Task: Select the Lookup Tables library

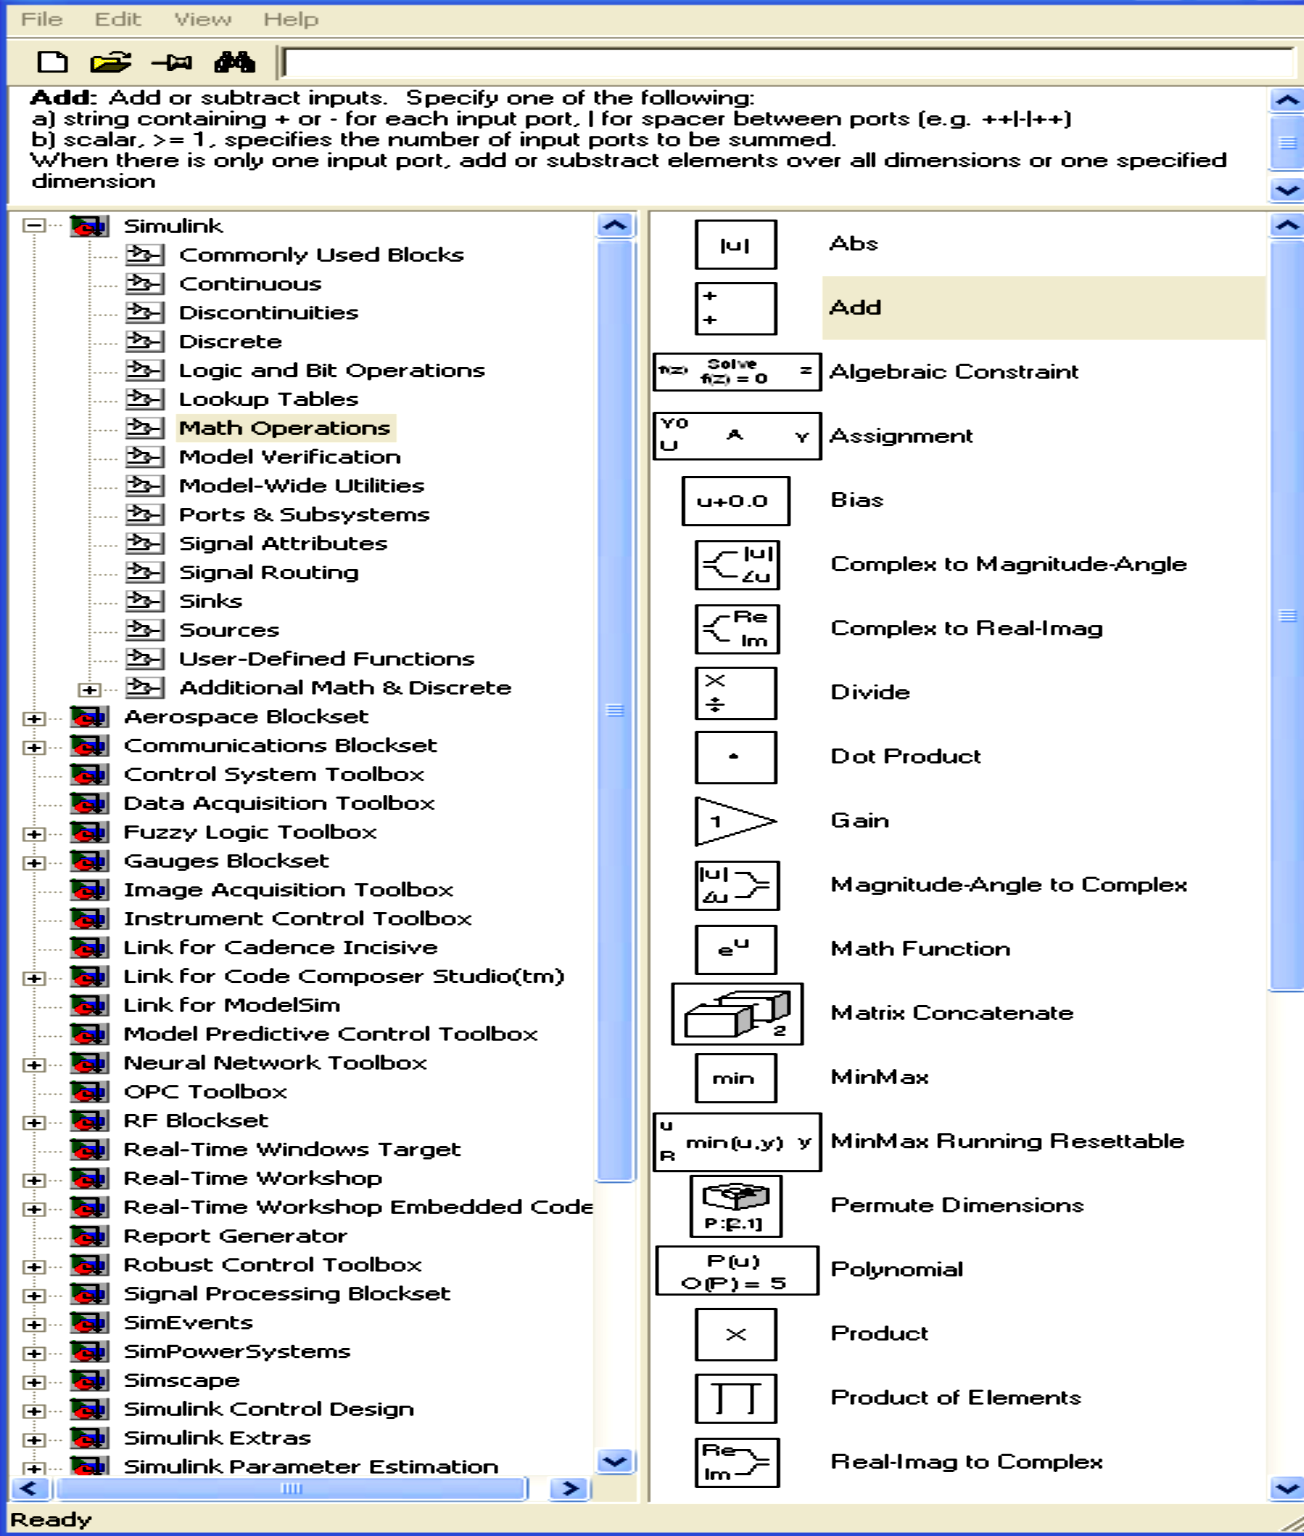Action: [268, 399]
